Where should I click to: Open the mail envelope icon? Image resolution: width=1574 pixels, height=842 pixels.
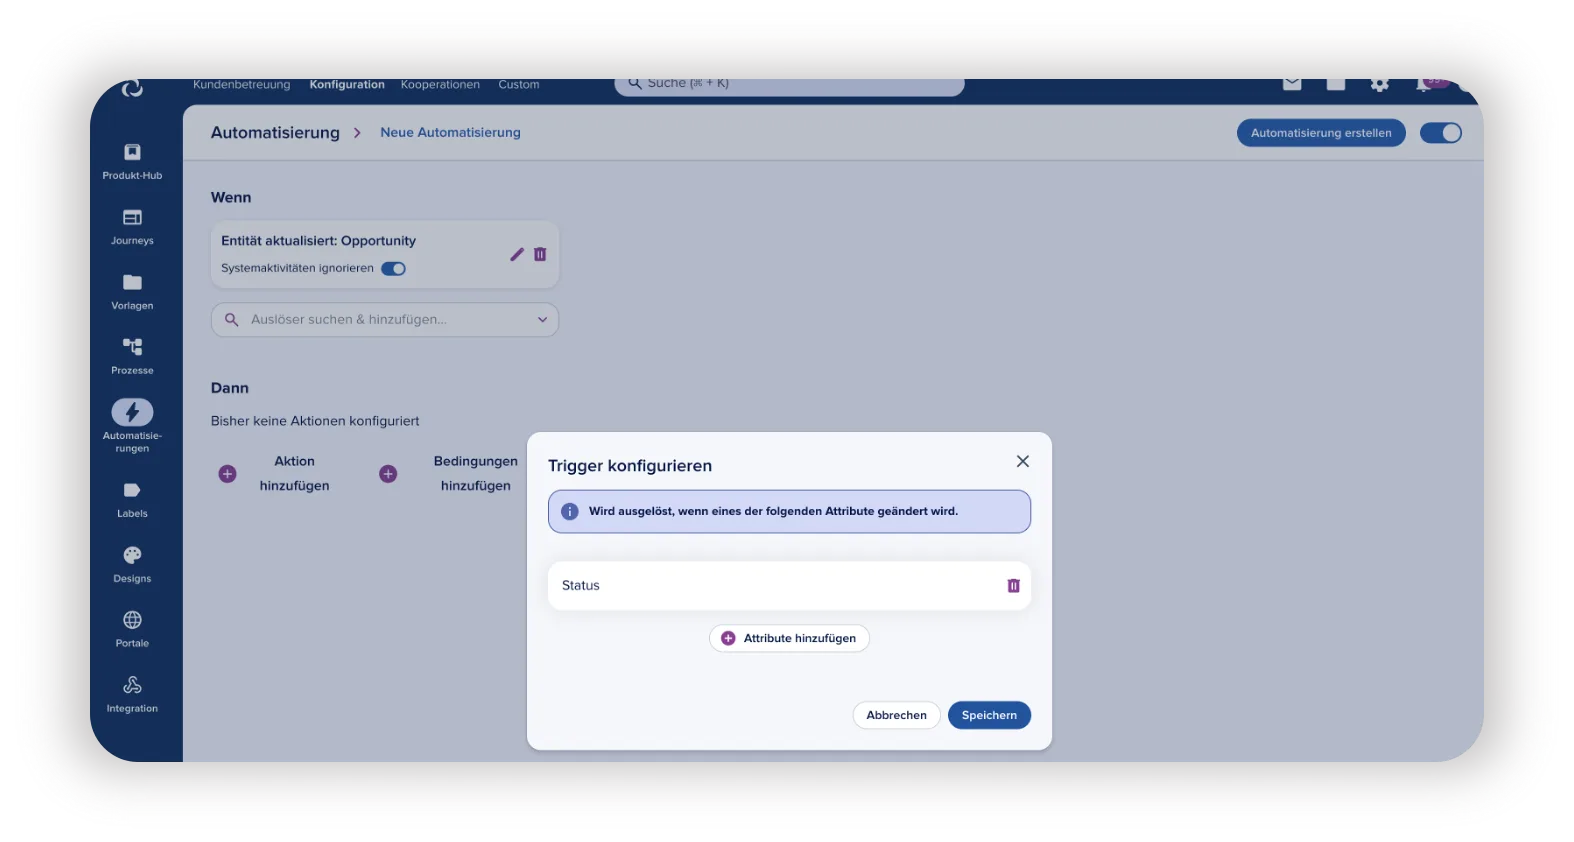[1292, 84]
